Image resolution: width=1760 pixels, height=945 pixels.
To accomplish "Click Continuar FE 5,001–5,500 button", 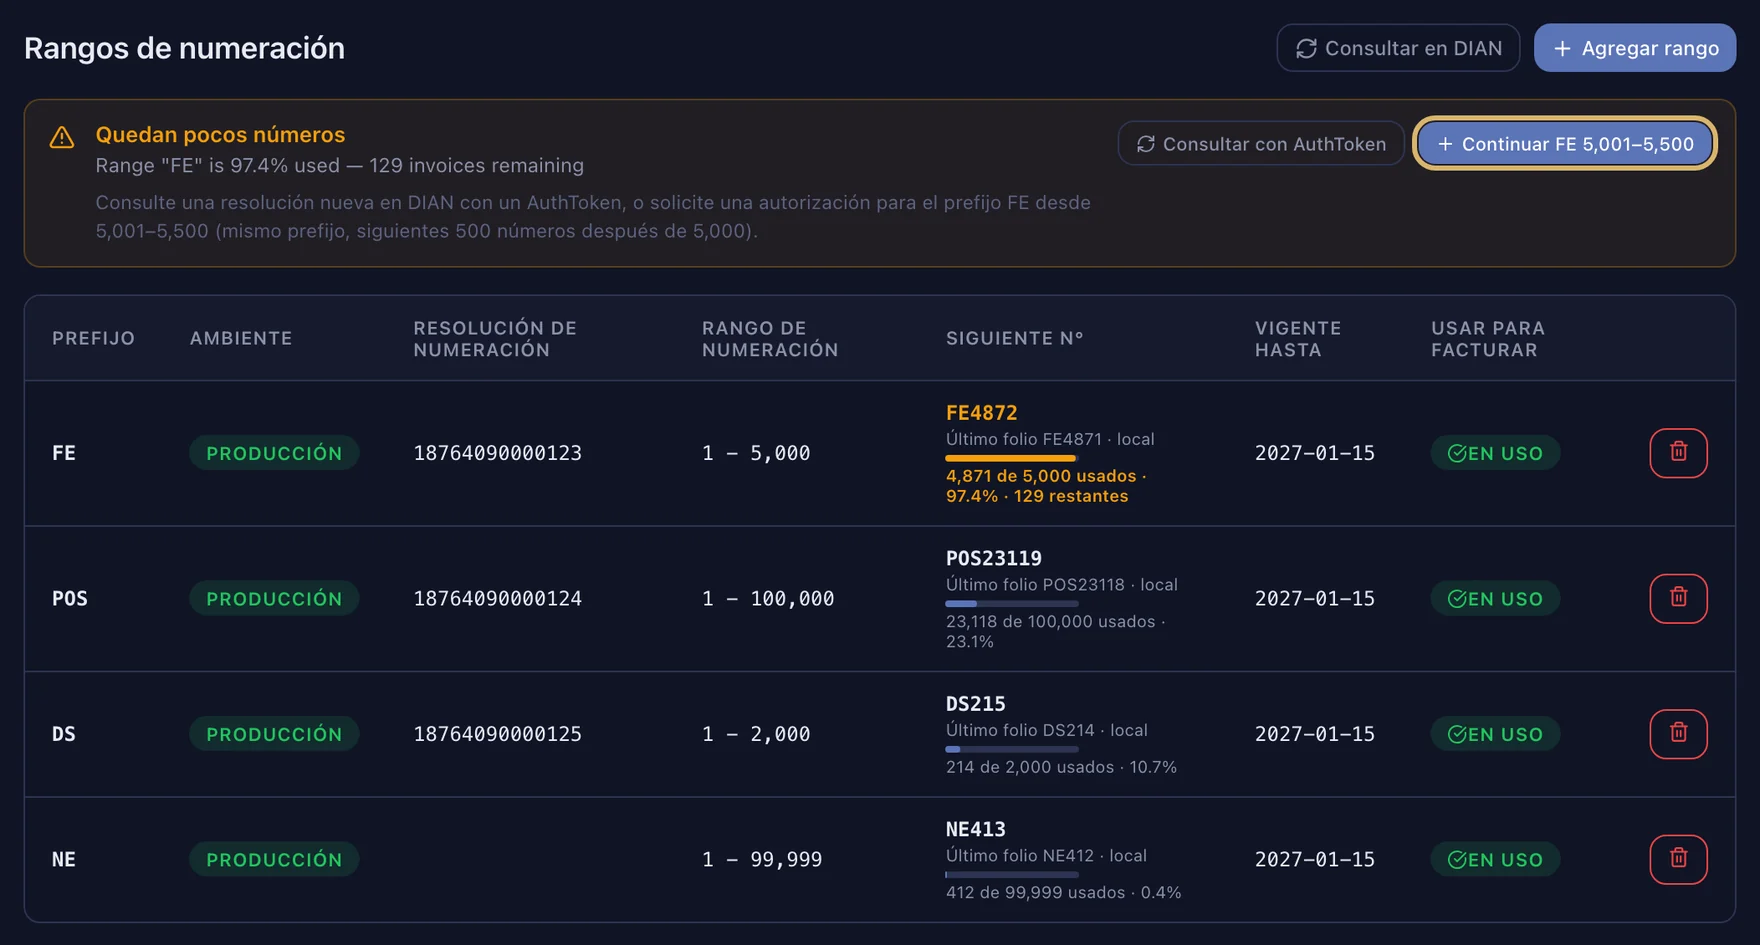I will click(x=1565, y=144).
